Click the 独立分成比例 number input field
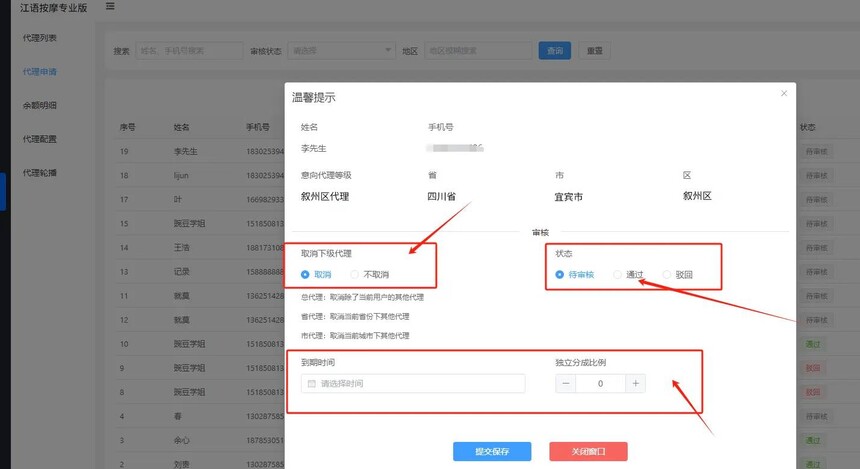Screen dimensions: 860x469 pyautogui.click(x=601, y=383)
